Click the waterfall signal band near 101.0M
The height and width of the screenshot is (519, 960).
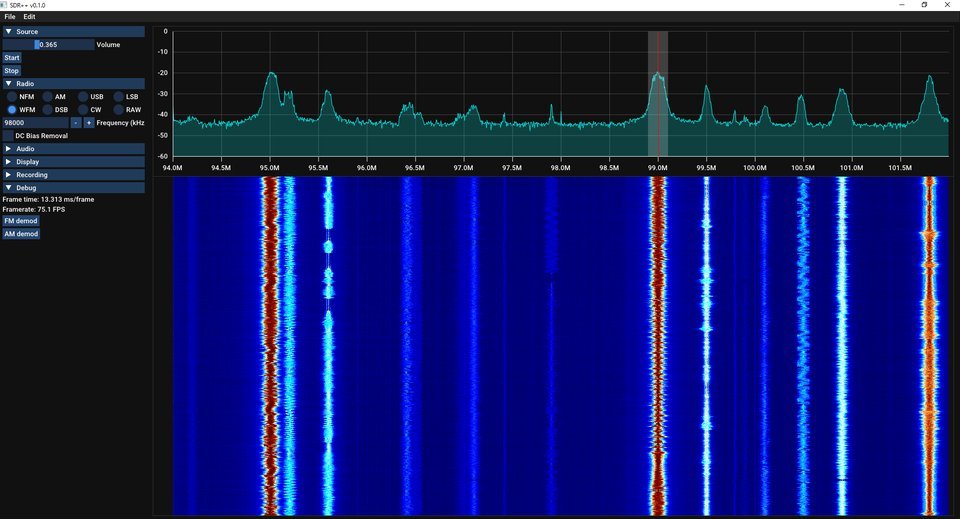coord(842,346)
